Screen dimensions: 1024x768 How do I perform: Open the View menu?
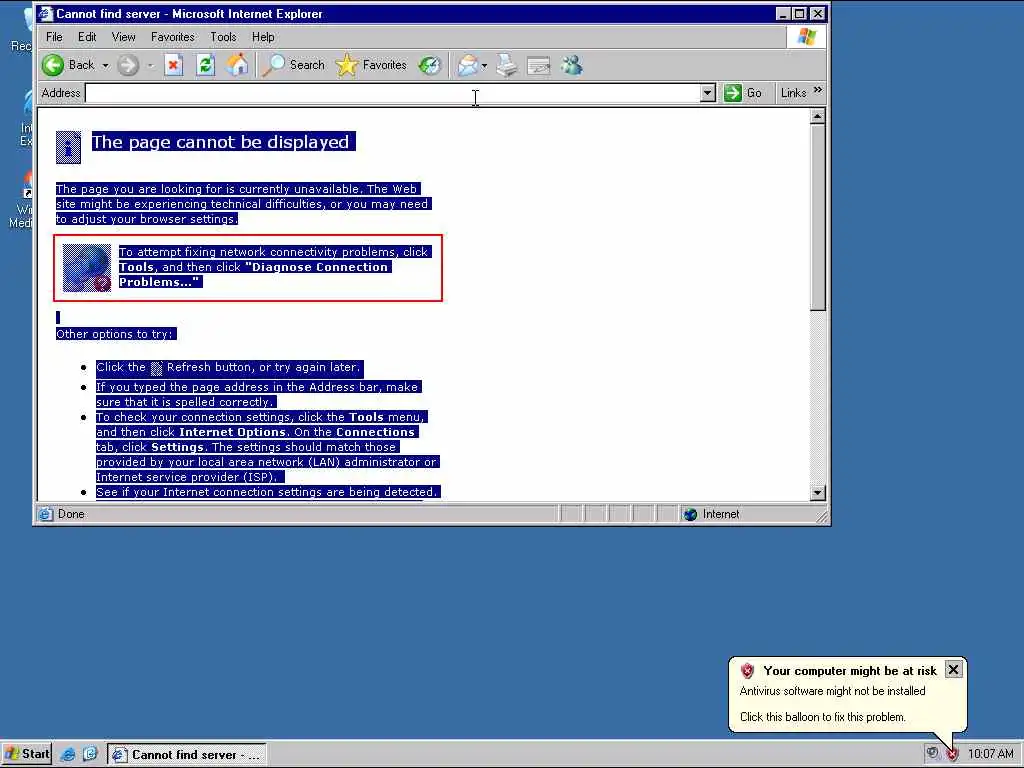[x=123, y=37]
